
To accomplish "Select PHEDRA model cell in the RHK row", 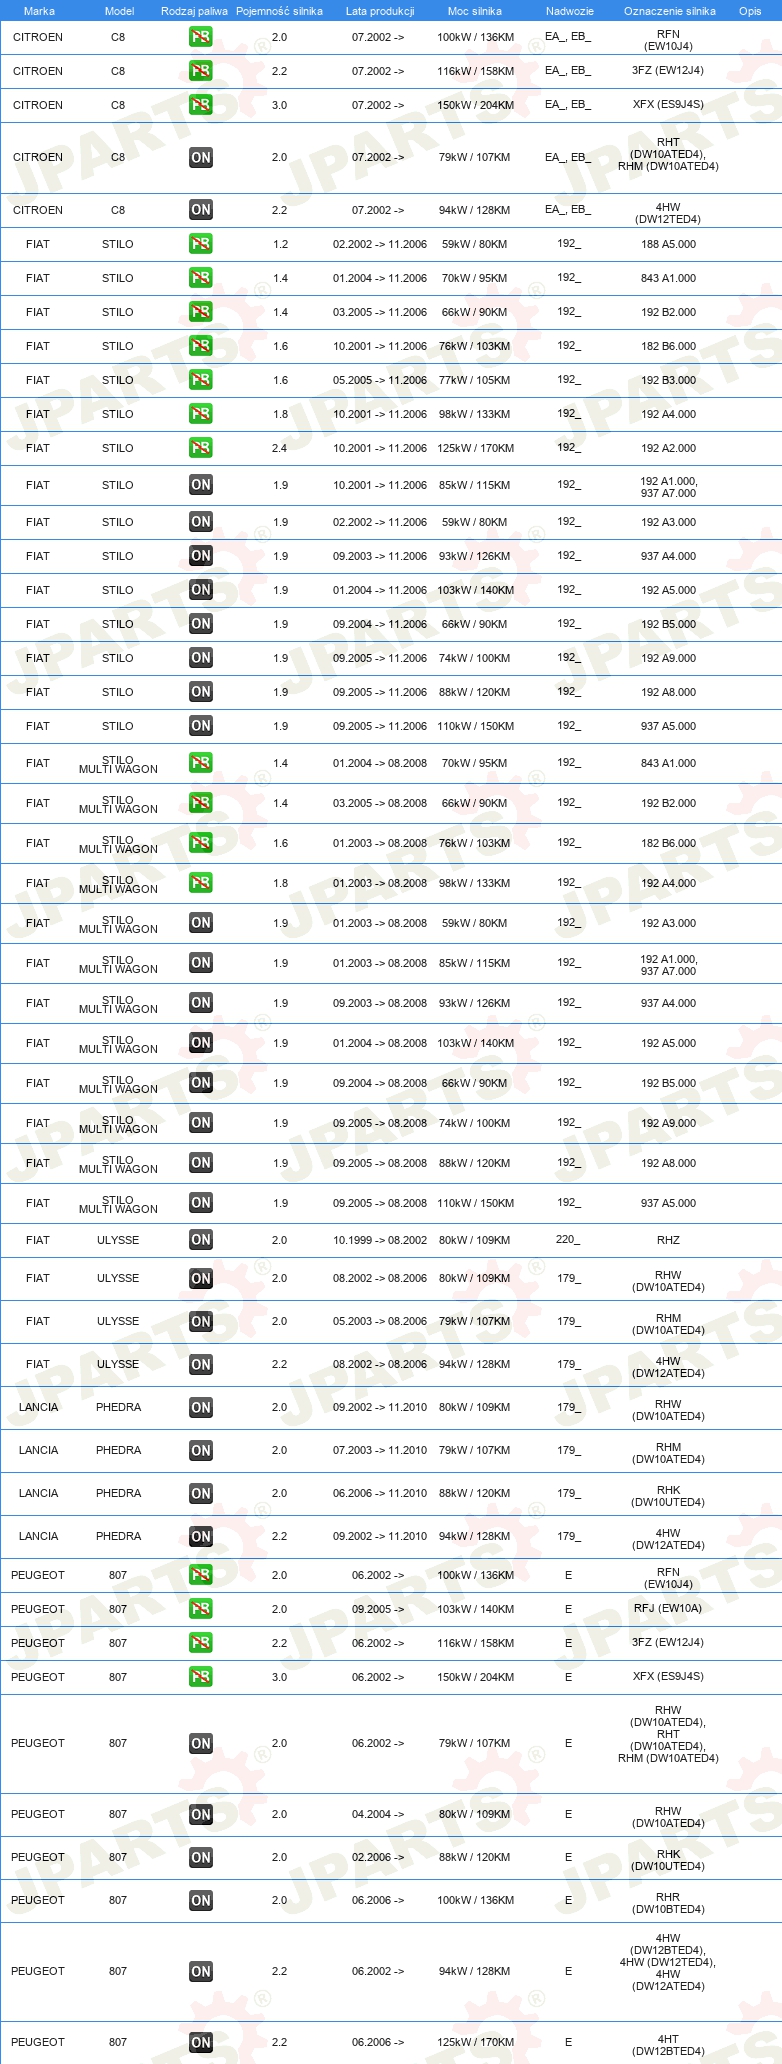I will tap(118, 1493).
